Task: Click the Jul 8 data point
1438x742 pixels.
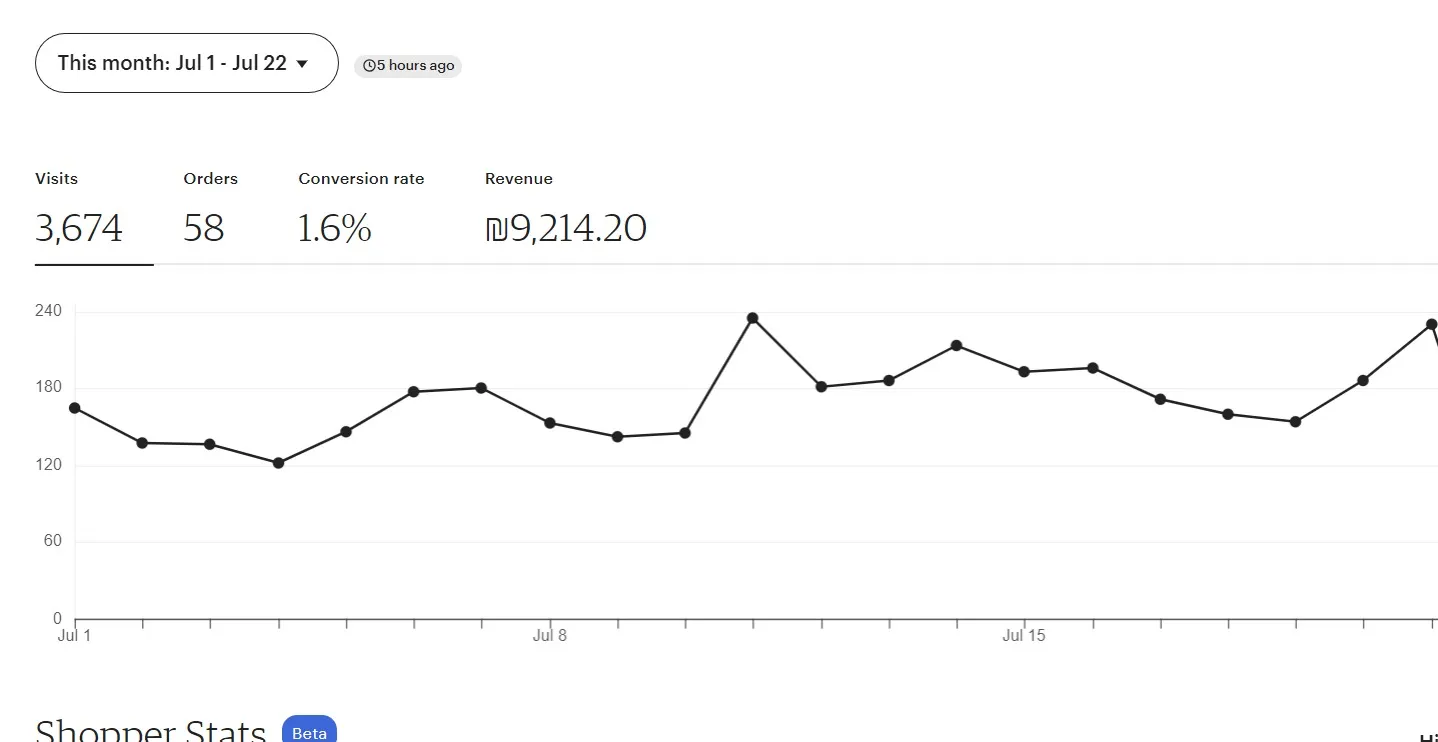Action: 550,423
